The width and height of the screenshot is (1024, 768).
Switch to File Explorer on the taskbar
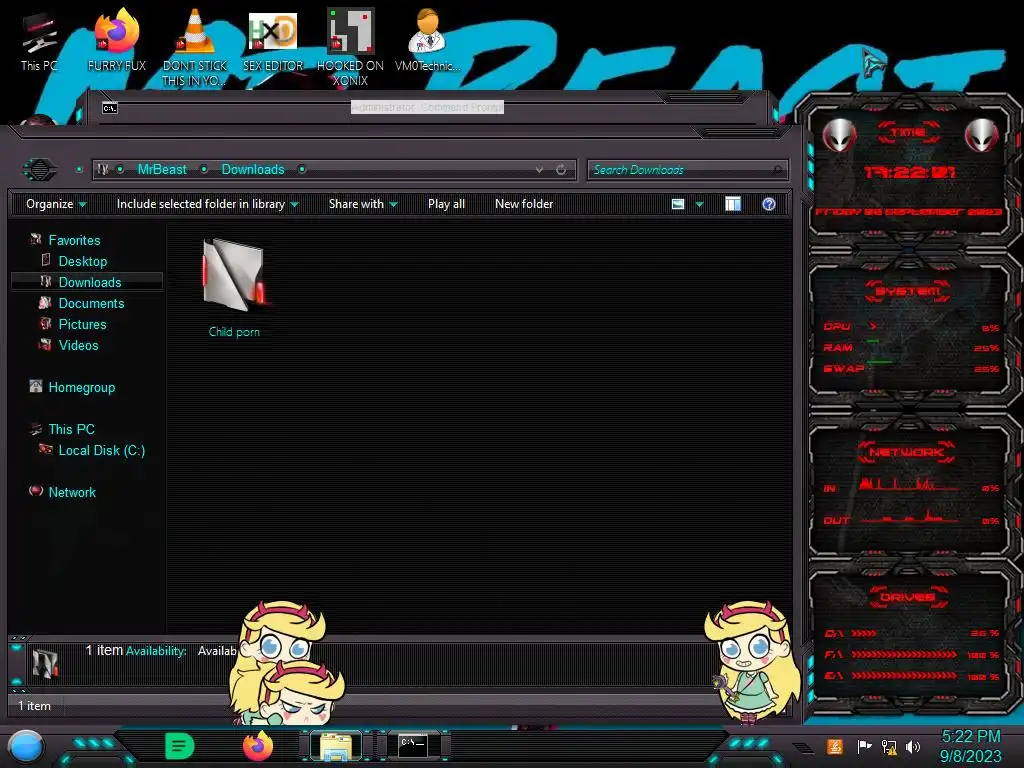click(x=336, y=746)
